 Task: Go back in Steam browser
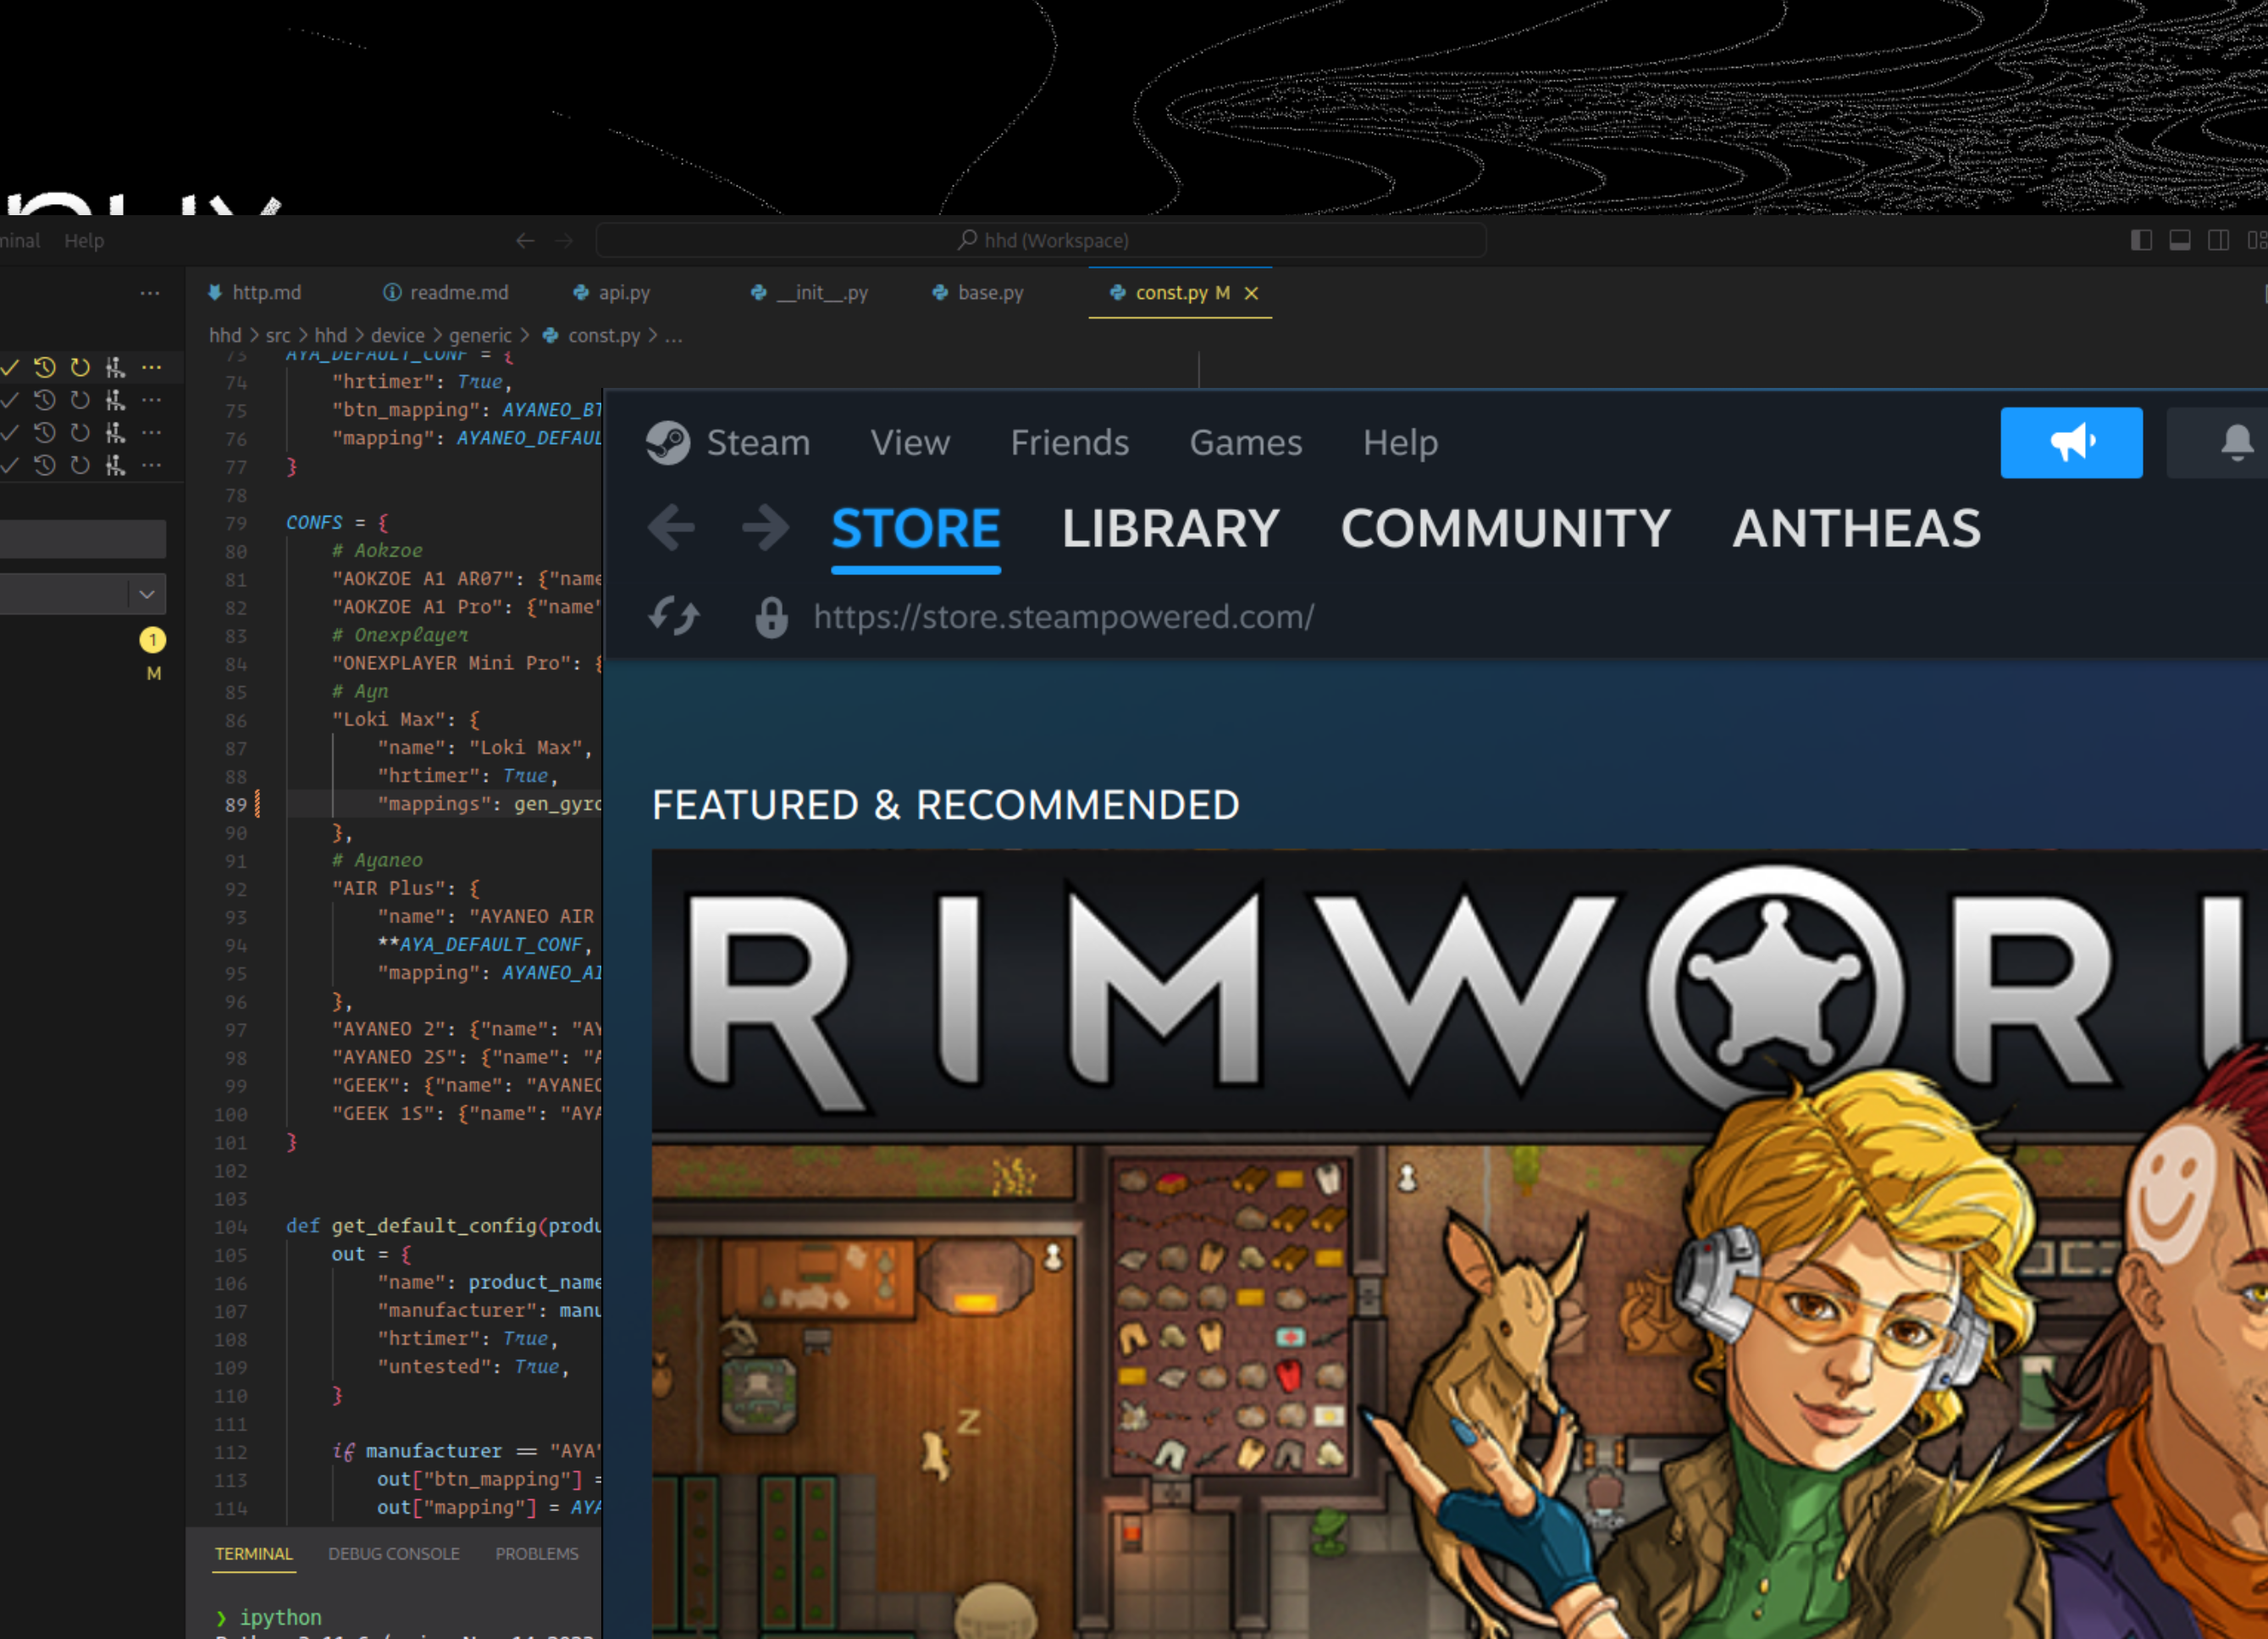pyautogui.click(x=671, y=527)
